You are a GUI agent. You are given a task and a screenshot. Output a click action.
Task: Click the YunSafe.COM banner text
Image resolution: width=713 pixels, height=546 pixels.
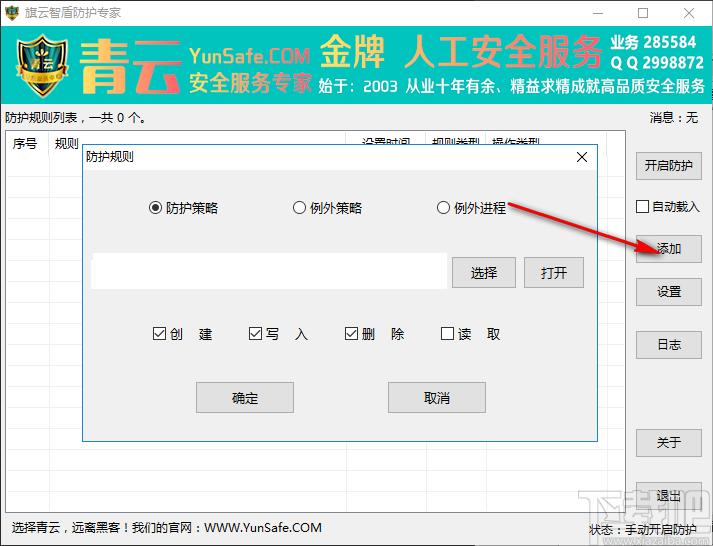249,56
